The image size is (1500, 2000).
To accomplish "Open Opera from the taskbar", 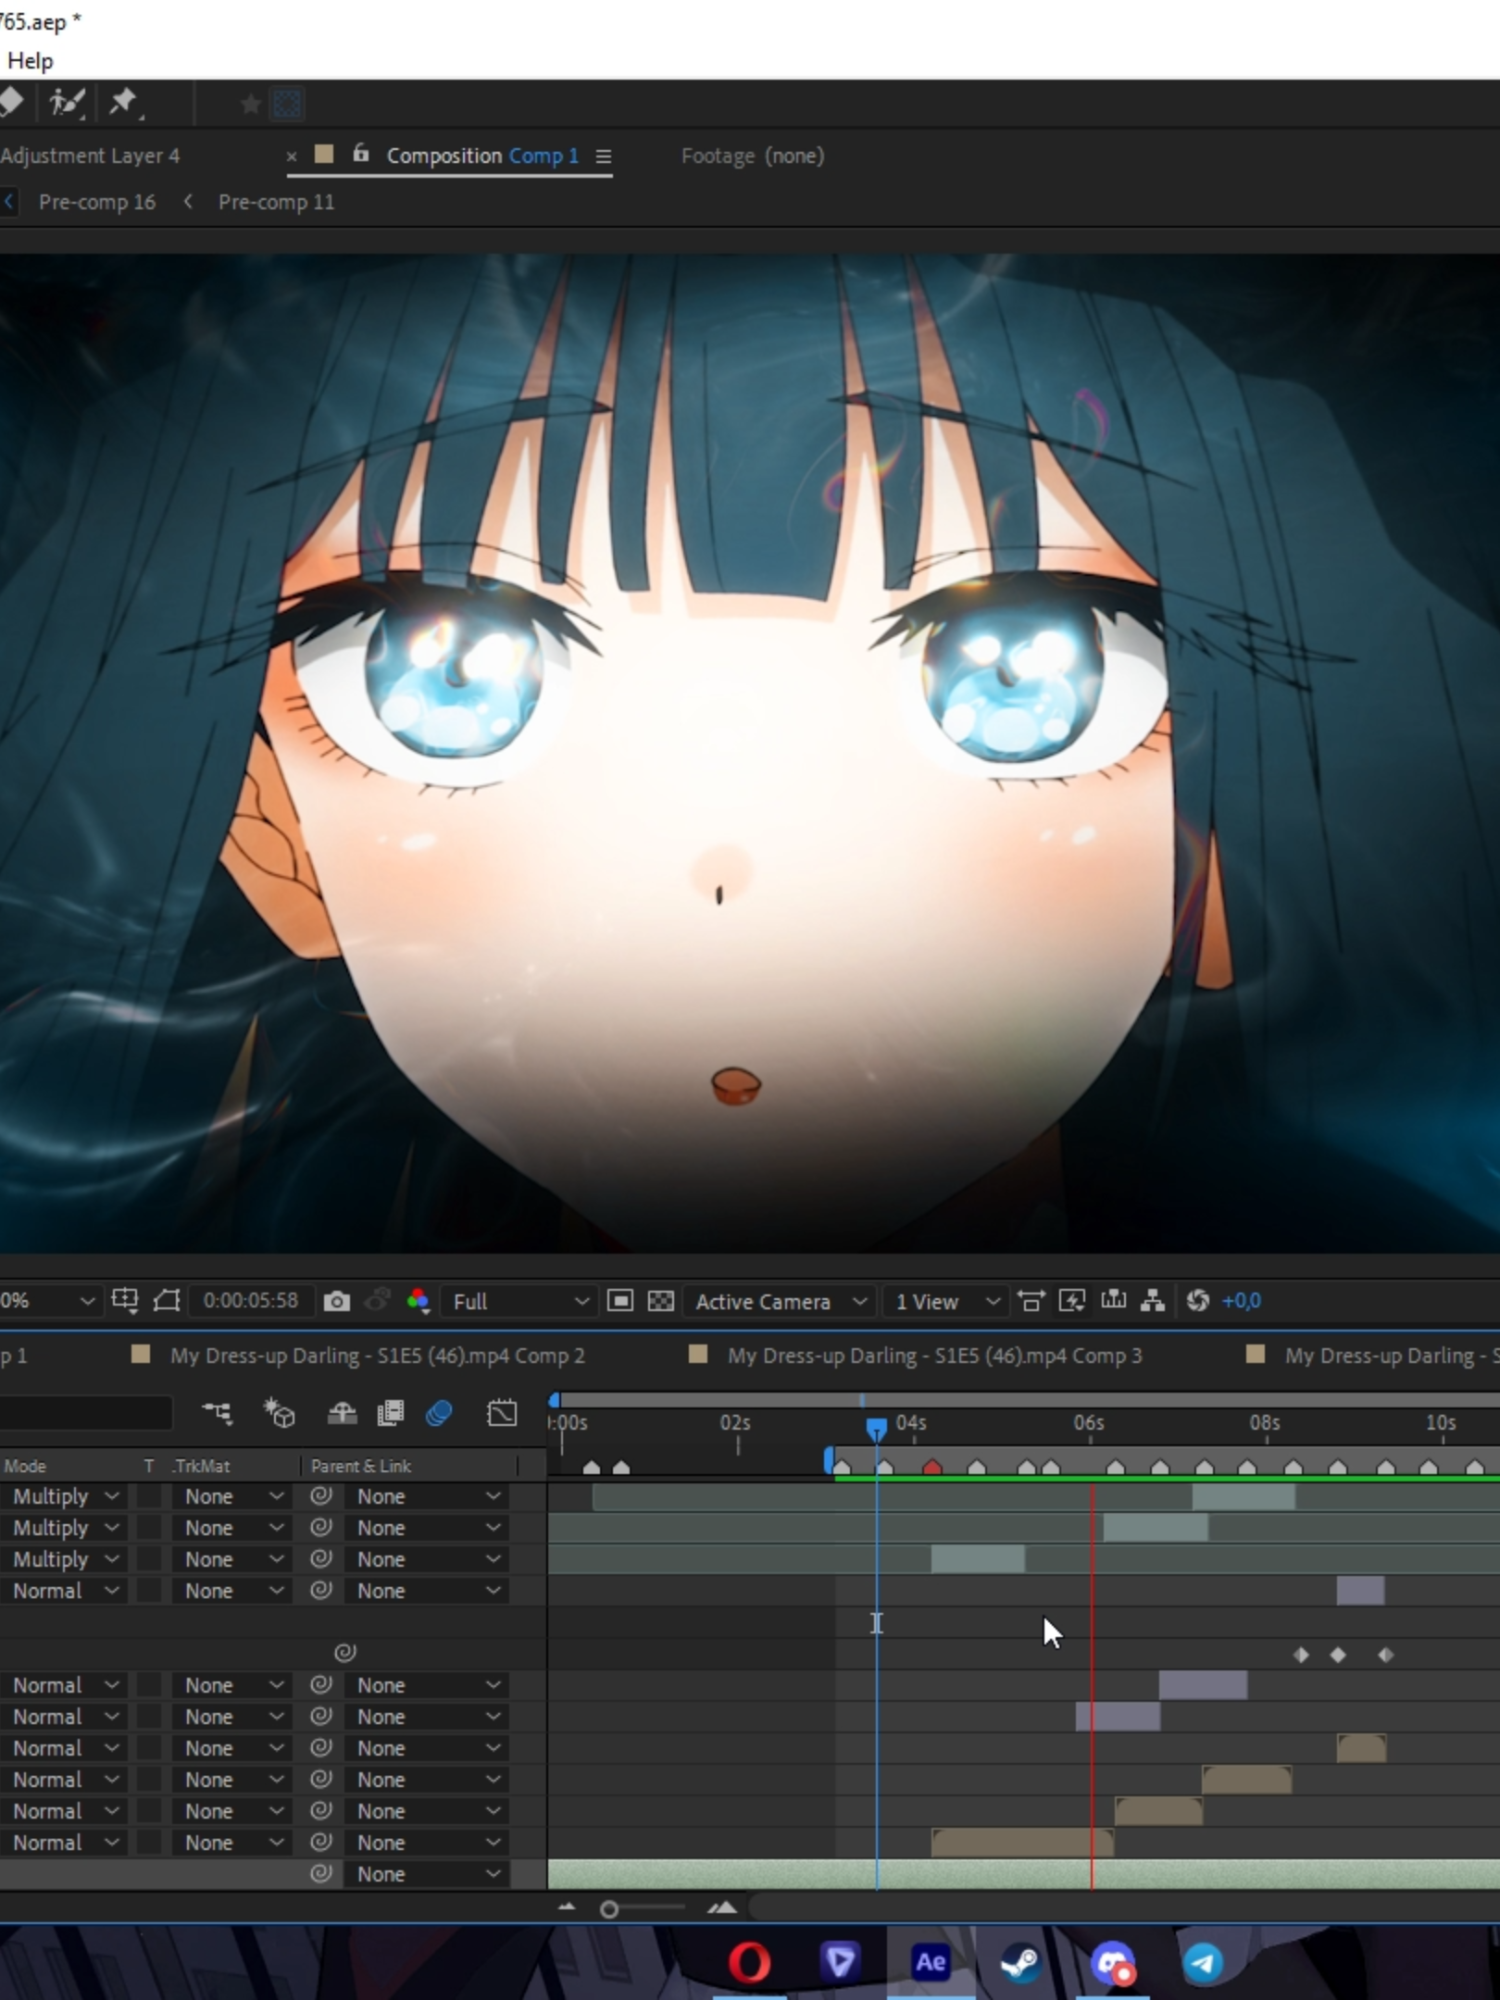I will point(749,1962).
